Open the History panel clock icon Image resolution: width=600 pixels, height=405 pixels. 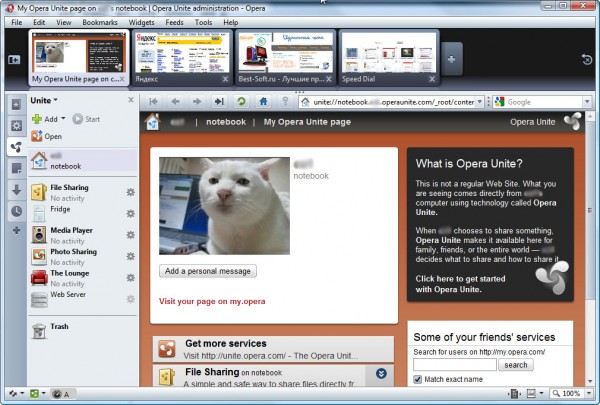(x=16, y=211)
